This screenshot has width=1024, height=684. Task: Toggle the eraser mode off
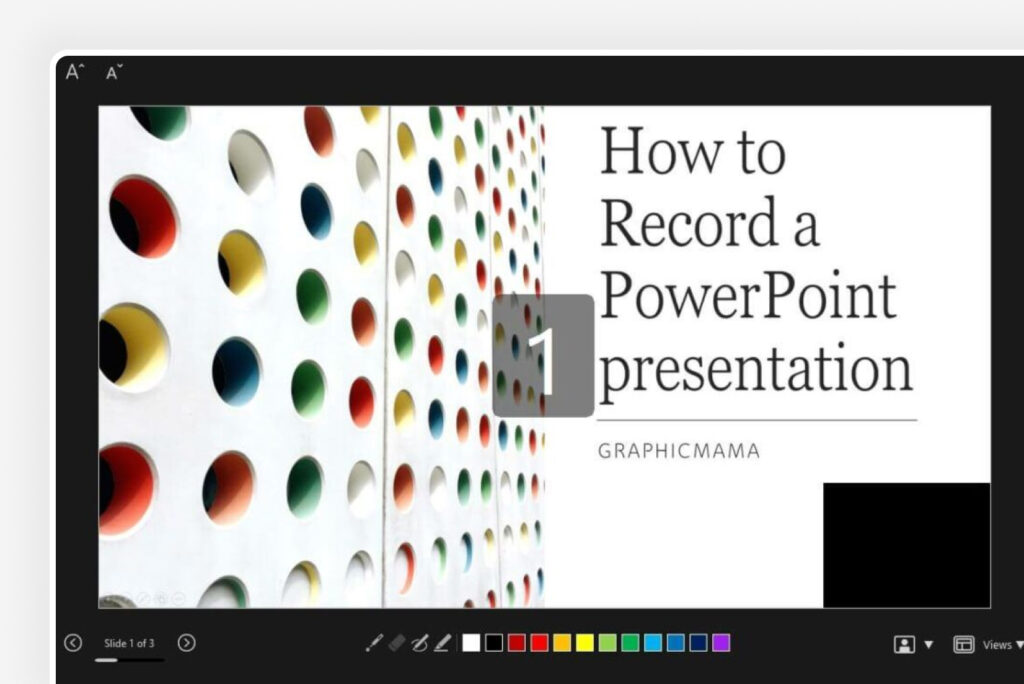click(x=397, y=643)
